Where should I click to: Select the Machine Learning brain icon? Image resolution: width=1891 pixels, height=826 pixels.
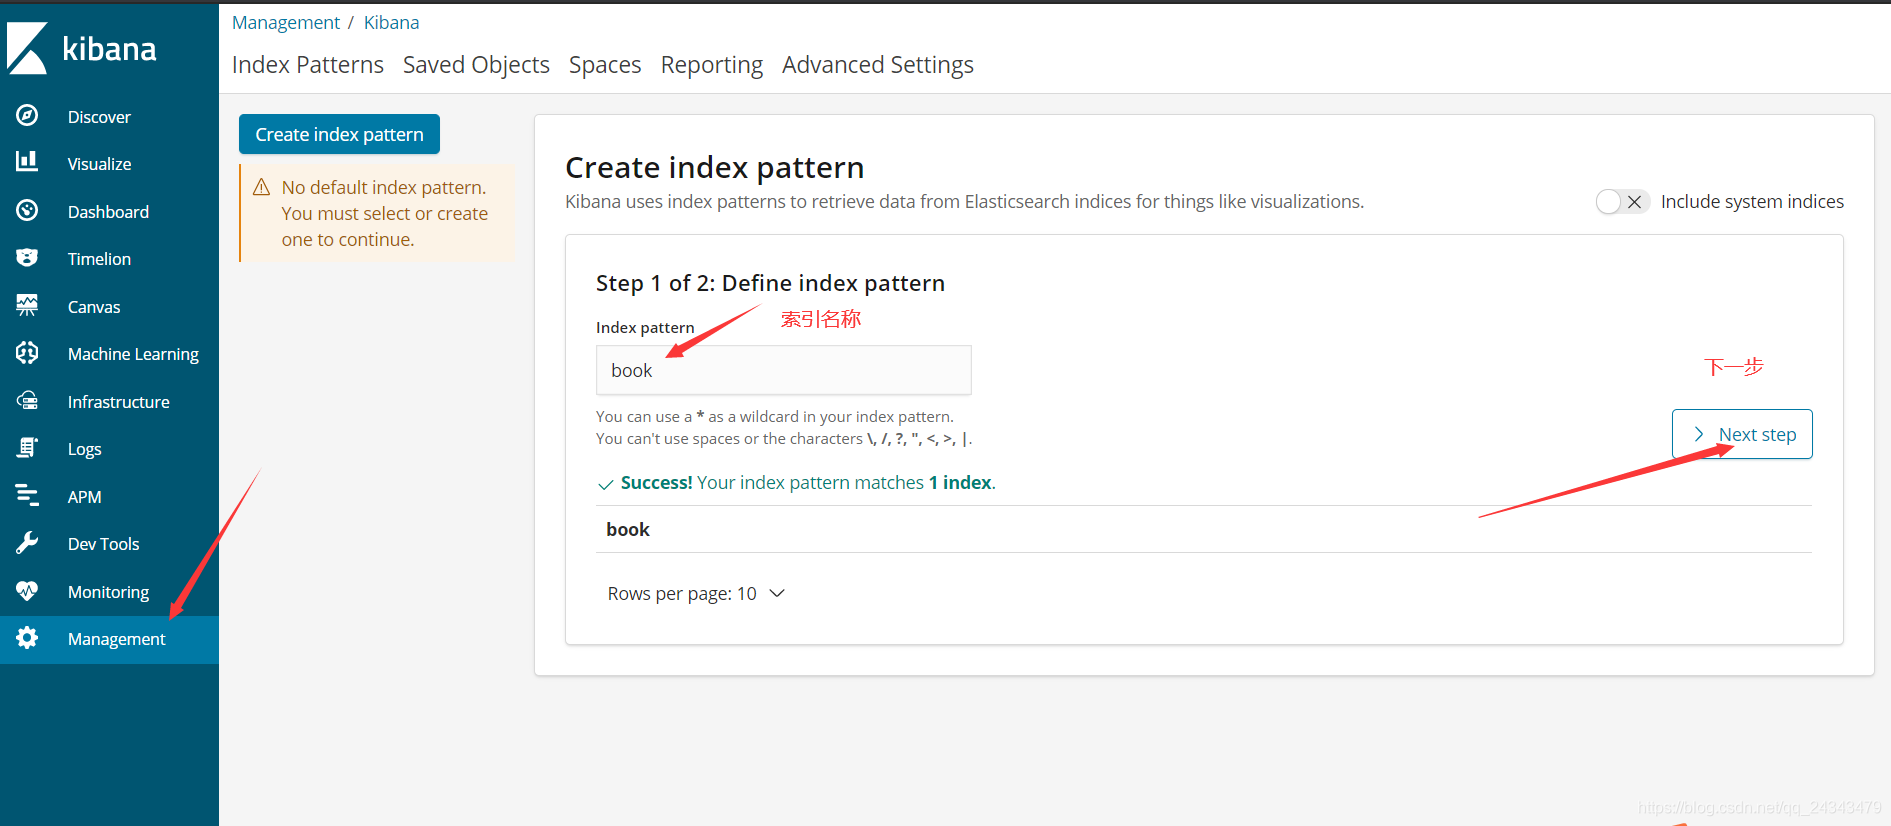(x=27, y=353)
